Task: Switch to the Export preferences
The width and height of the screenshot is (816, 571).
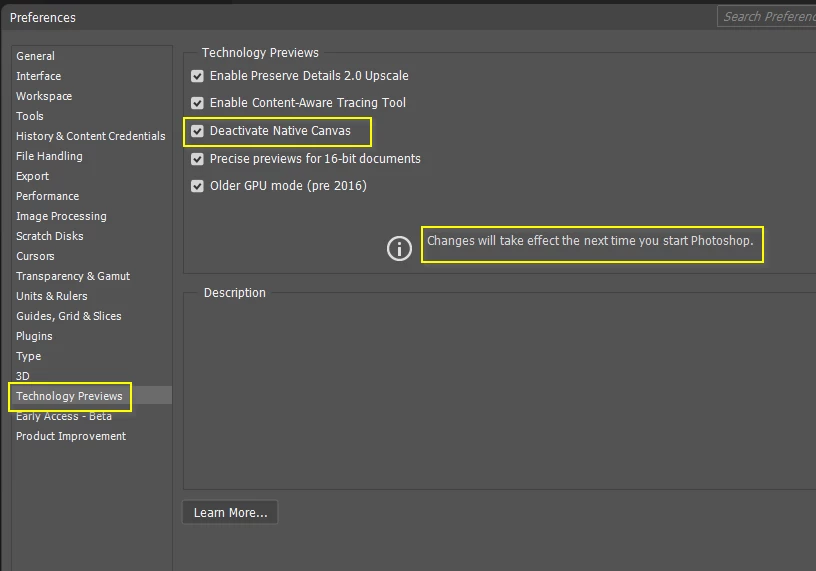Action: click(32, 176)
